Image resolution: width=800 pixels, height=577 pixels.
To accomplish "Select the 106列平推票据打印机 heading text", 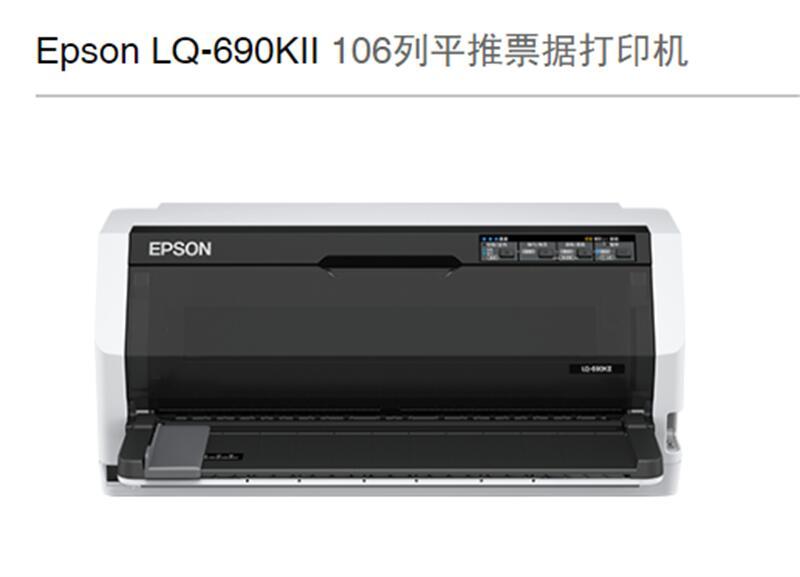I will click(510, 51).
